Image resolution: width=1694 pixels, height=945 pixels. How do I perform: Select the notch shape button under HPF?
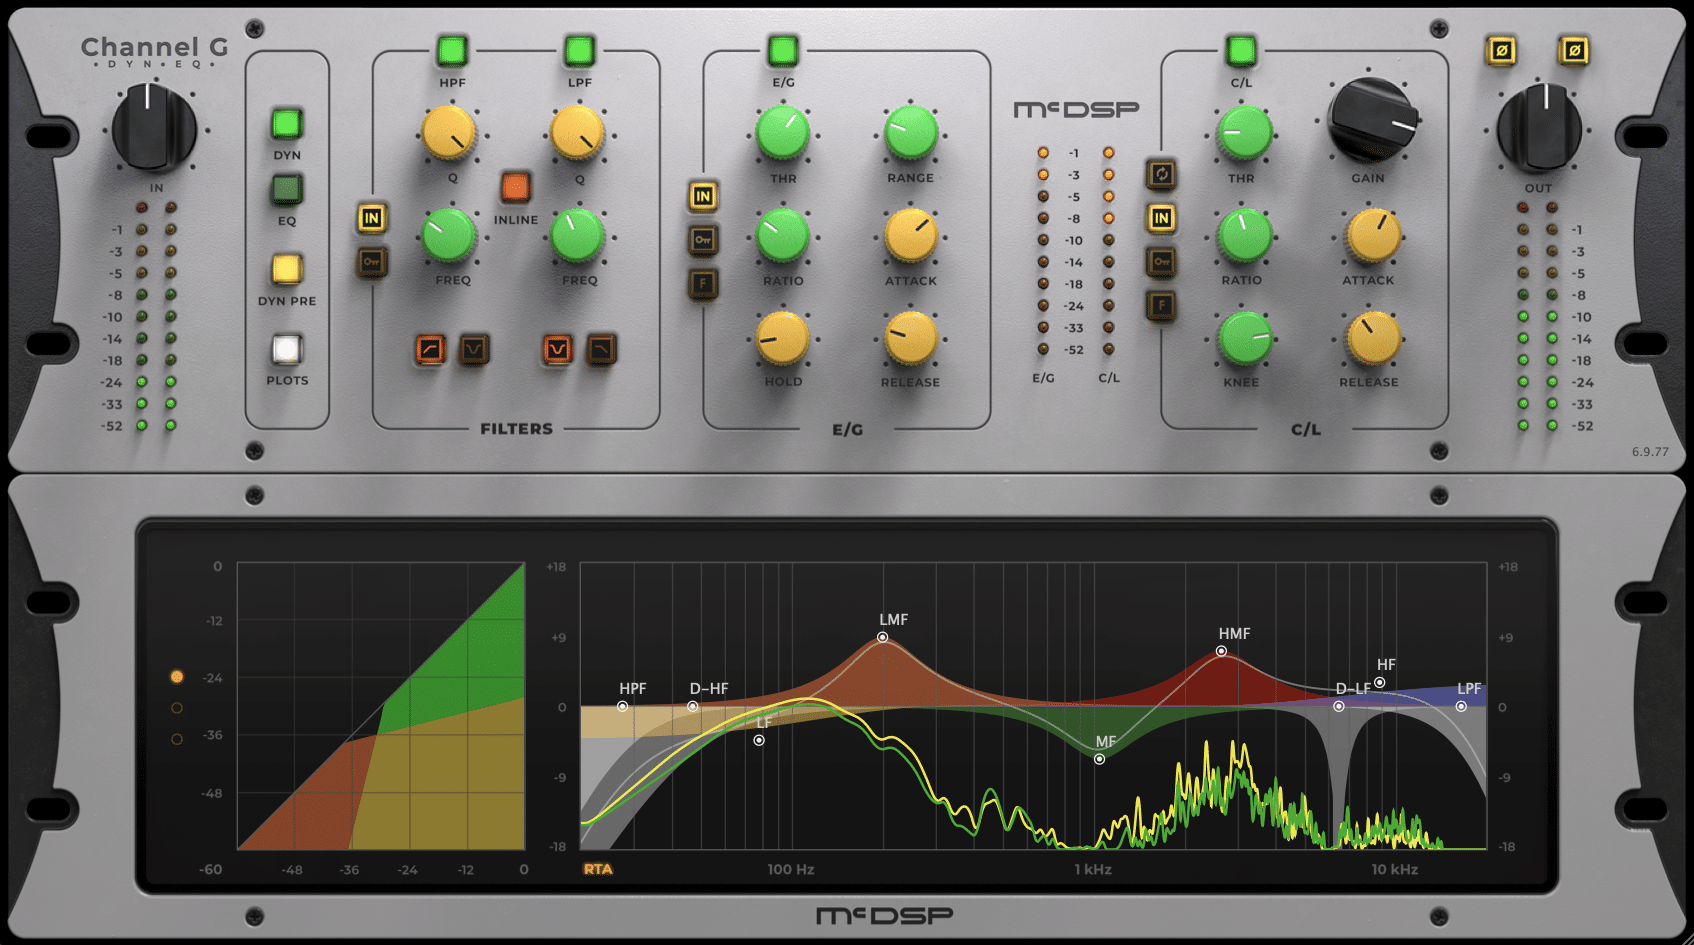474,349
